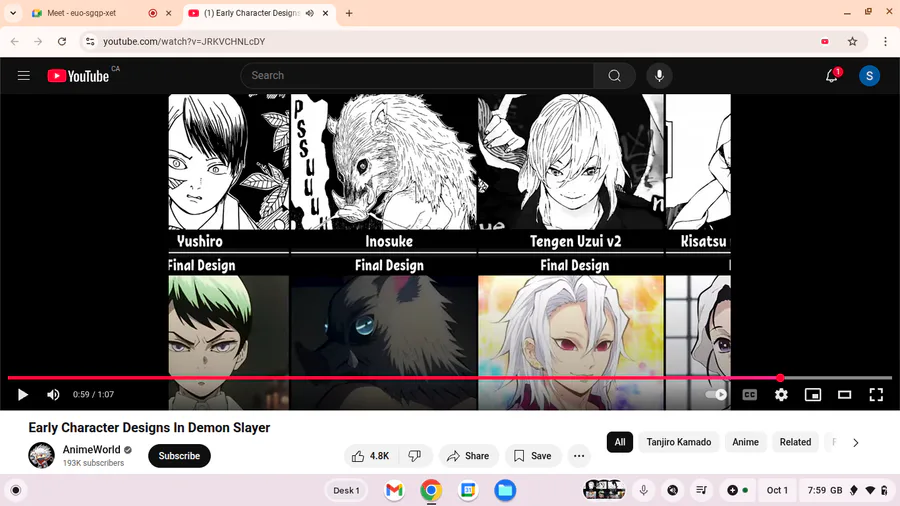The width and height of the screenshot is (900, 506).
Task: Turn on closed captions
Action: click(x=750, y=395)
